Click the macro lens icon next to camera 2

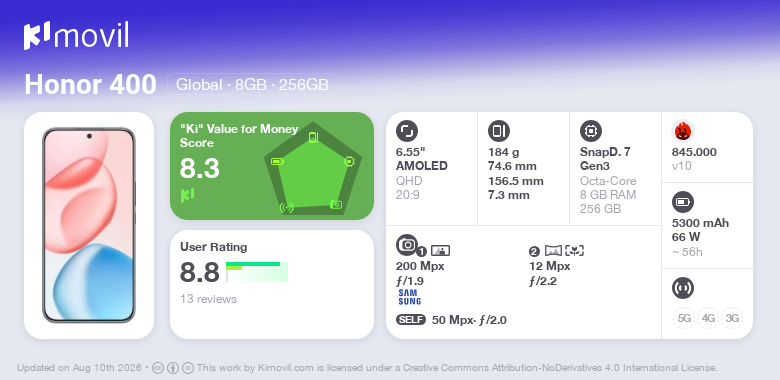[574, 251]
